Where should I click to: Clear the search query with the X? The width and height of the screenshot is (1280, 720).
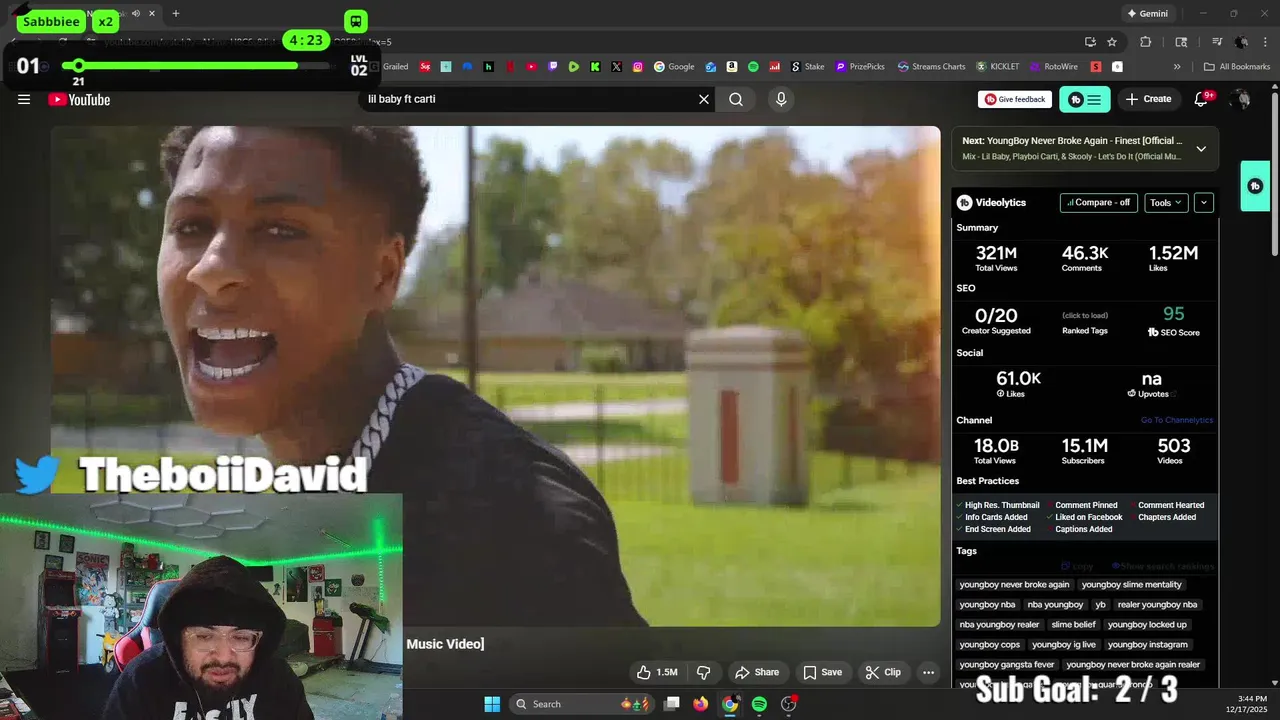[704, 99]
